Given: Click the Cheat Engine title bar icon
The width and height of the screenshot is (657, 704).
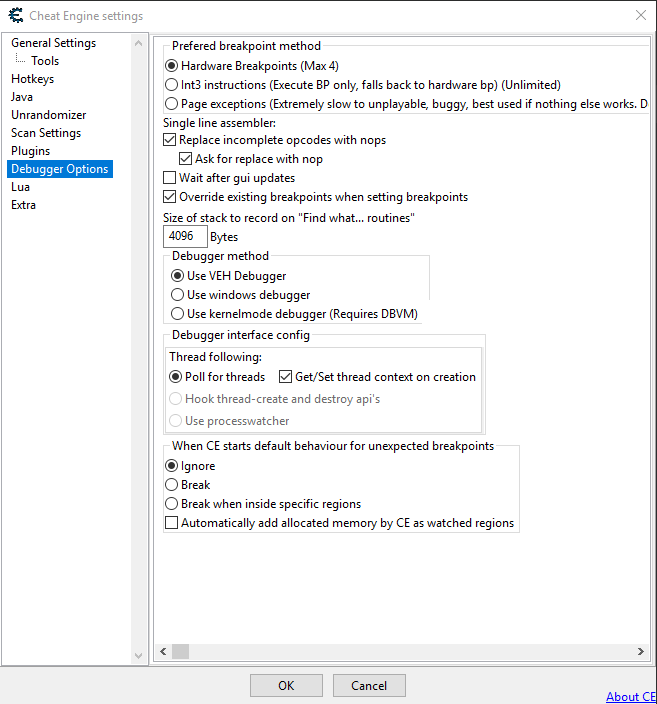Looking at the screenshot, I should (x=16, y=16).
